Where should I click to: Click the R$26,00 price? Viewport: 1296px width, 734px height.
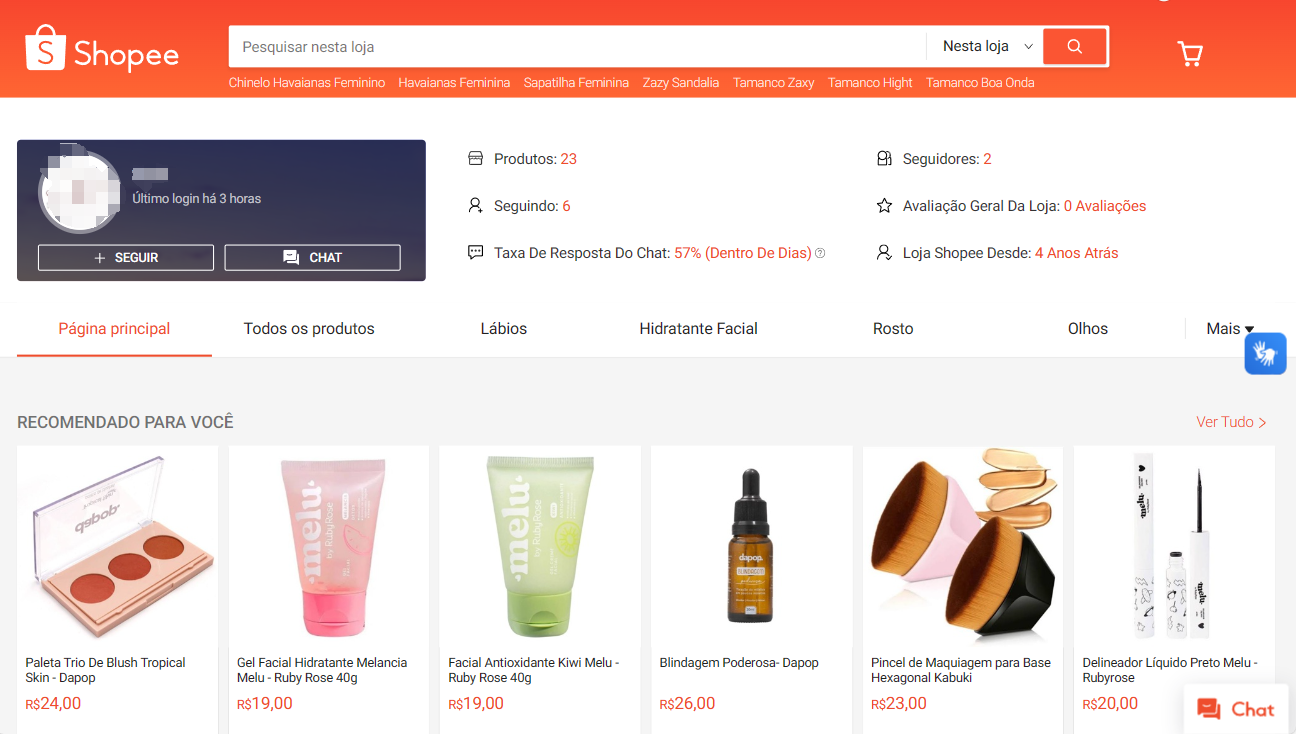click(687, 704)
